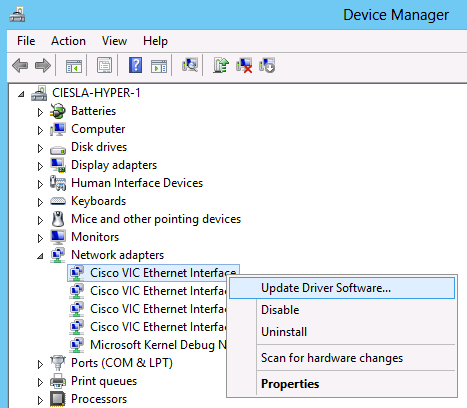
Task: Expand the Batteries node
Action: 40,112
